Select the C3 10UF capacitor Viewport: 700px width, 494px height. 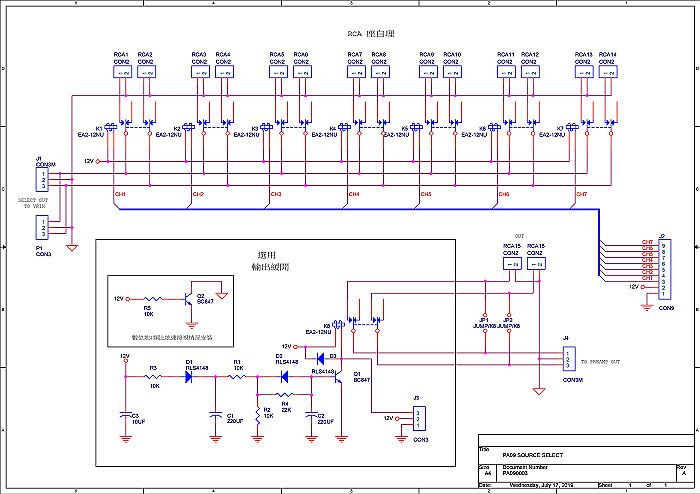pos(124,412)
